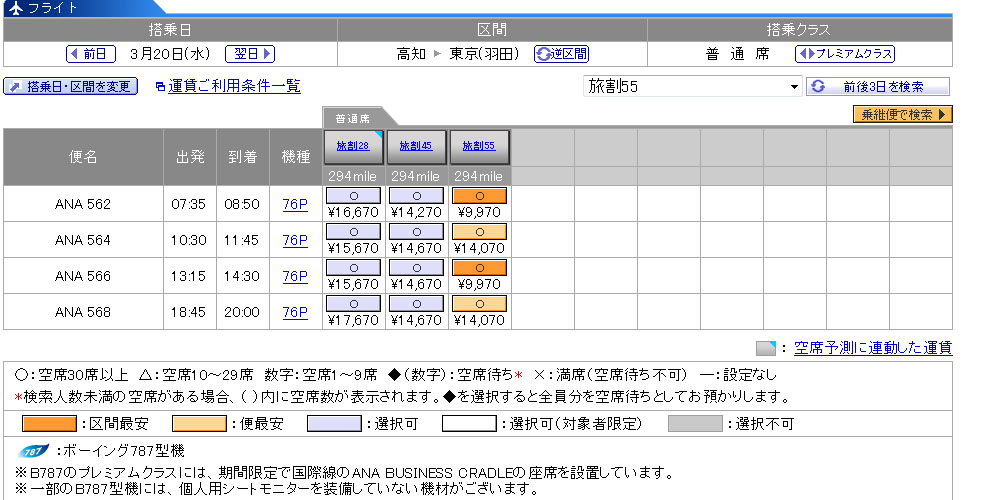
Task: Go to previous day with 前日 button
Action: click(x=91, y=54)
